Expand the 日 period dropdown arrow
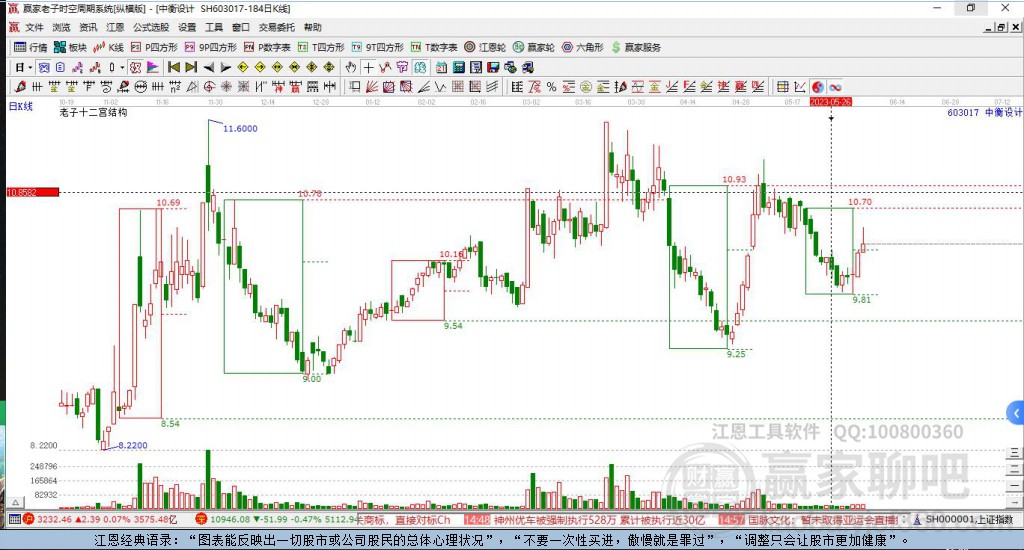1024x550 pixels. (x=30, y=67)
